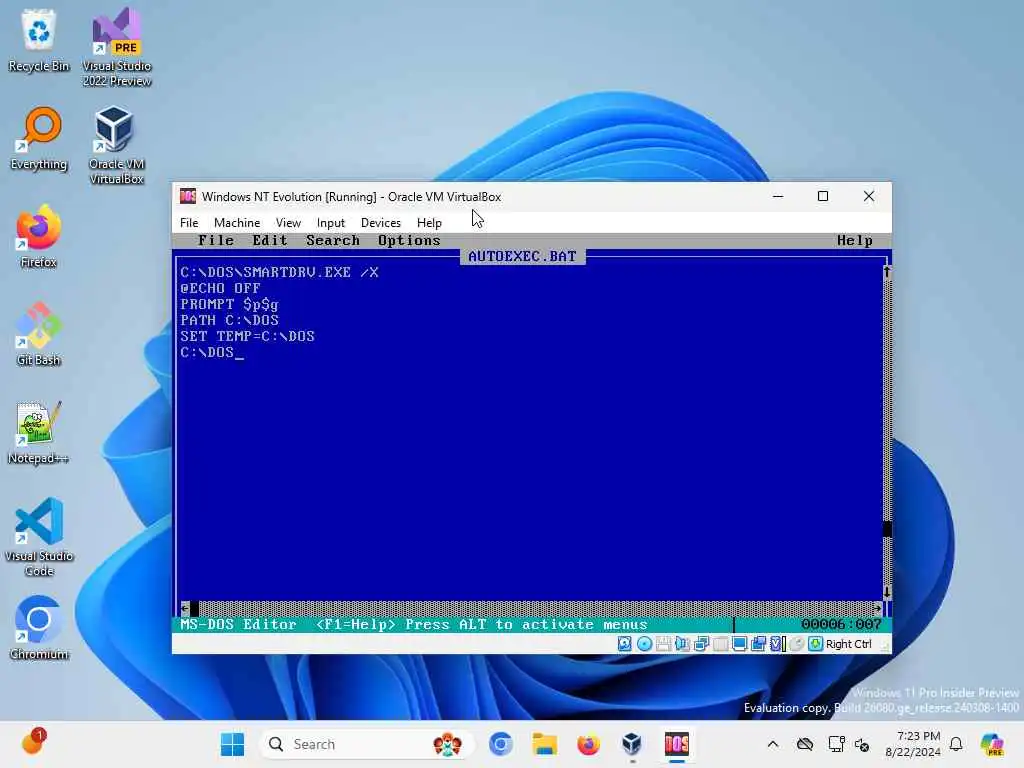The height and width of the screenshot is (768, 1024).
Task: Select the Chromium desktop shortcut
Action: coord(39,628)
